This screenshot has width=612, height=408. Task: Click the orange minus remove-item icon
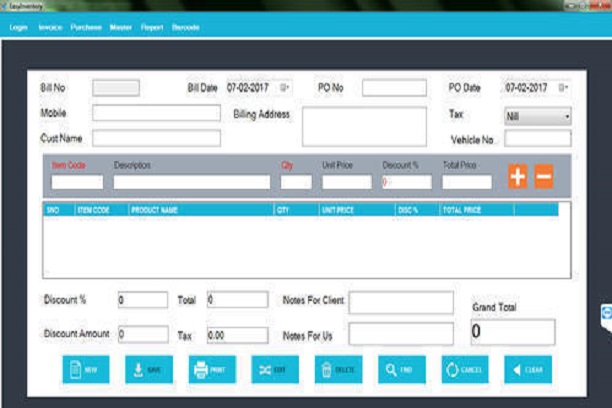(544, 176)
